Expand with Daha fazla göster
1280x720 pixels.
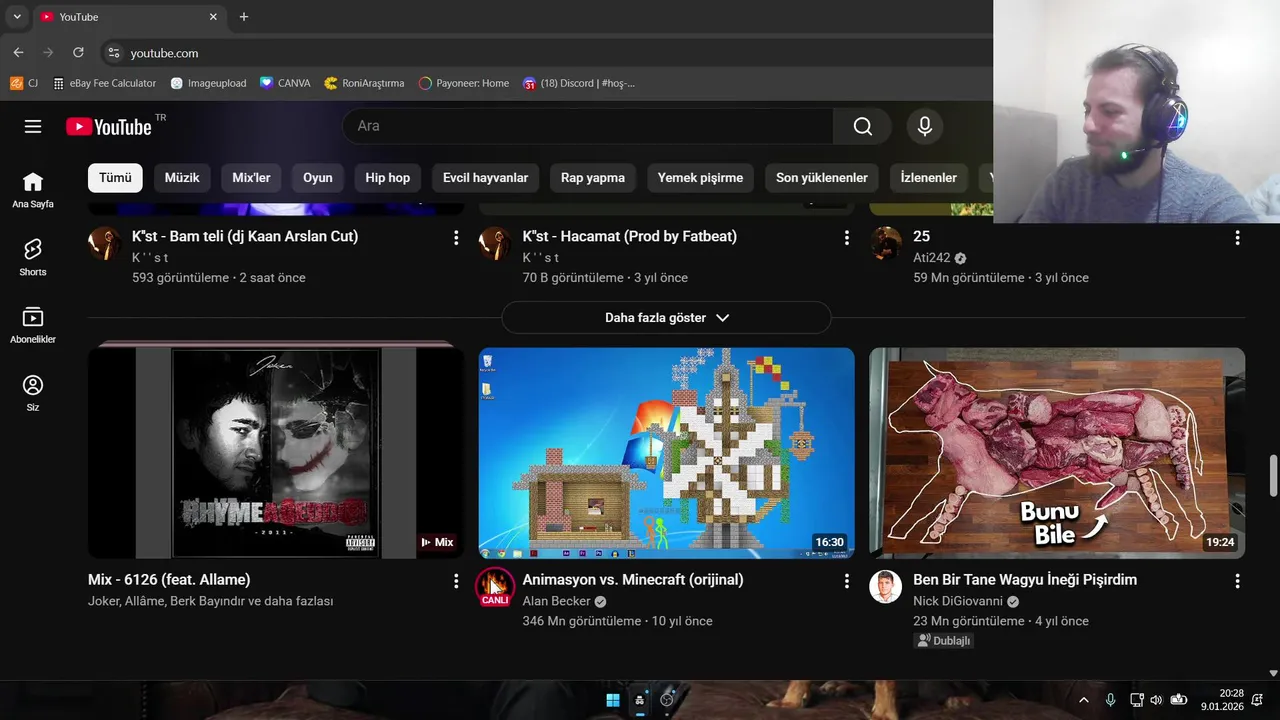click(666, 318)
